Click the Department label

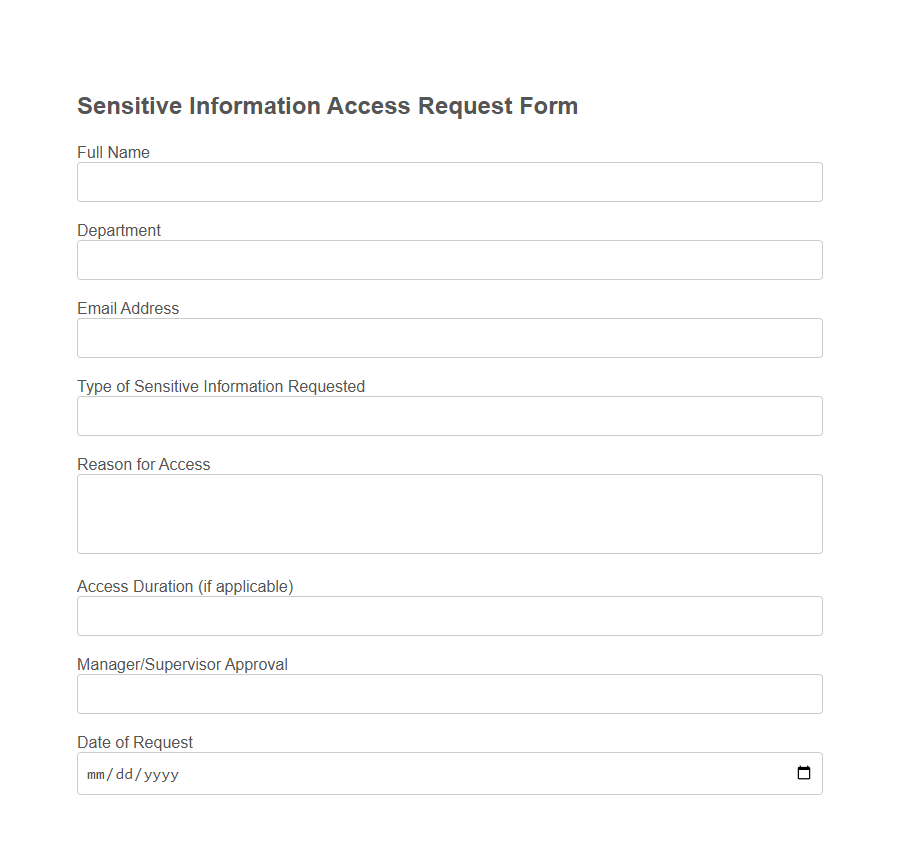118,230
